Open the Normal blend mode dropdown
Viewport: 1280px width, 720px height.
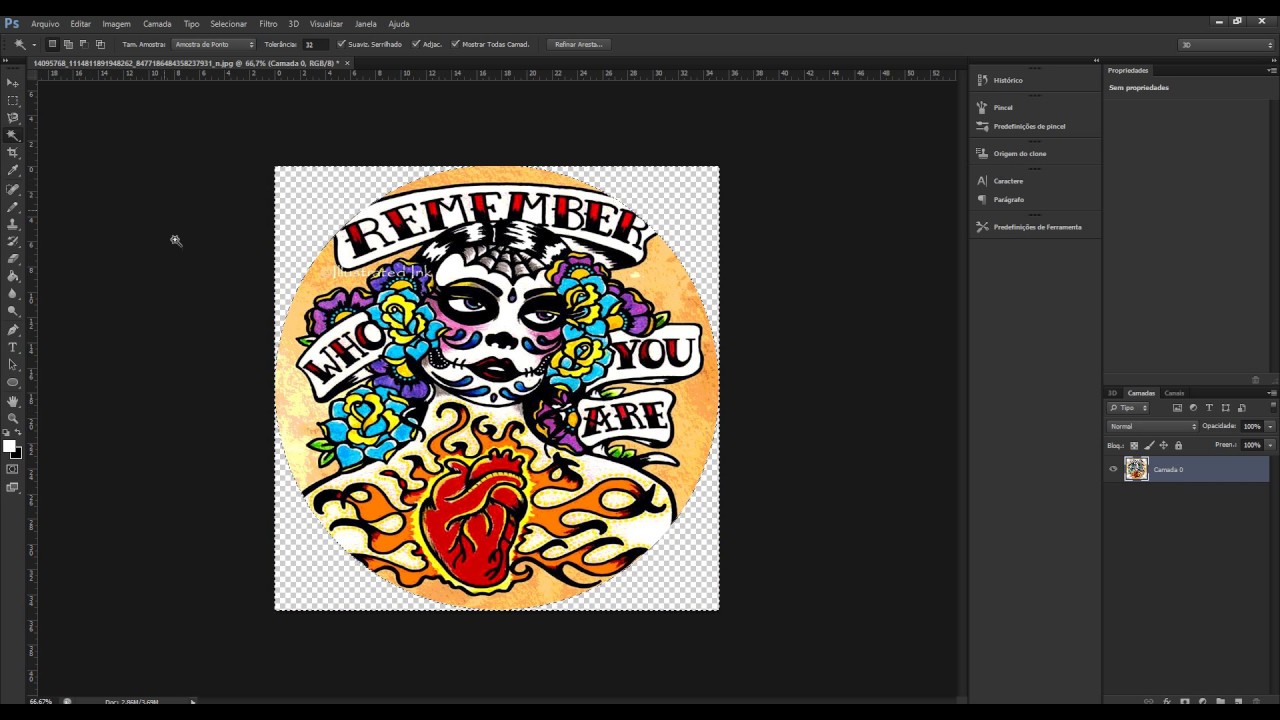(x=1152, y=426)
